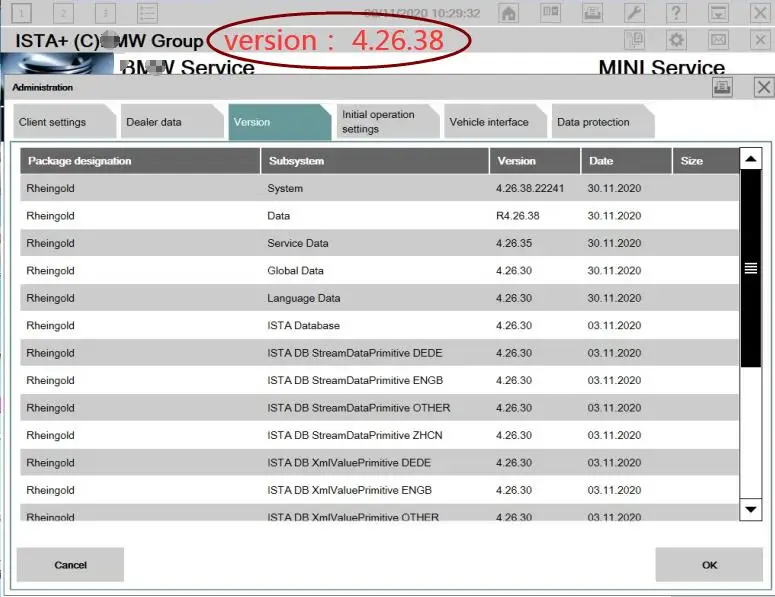Select step 2 box in top toolbar
This screenshot has height=597, width=775.
click(63, 13)
